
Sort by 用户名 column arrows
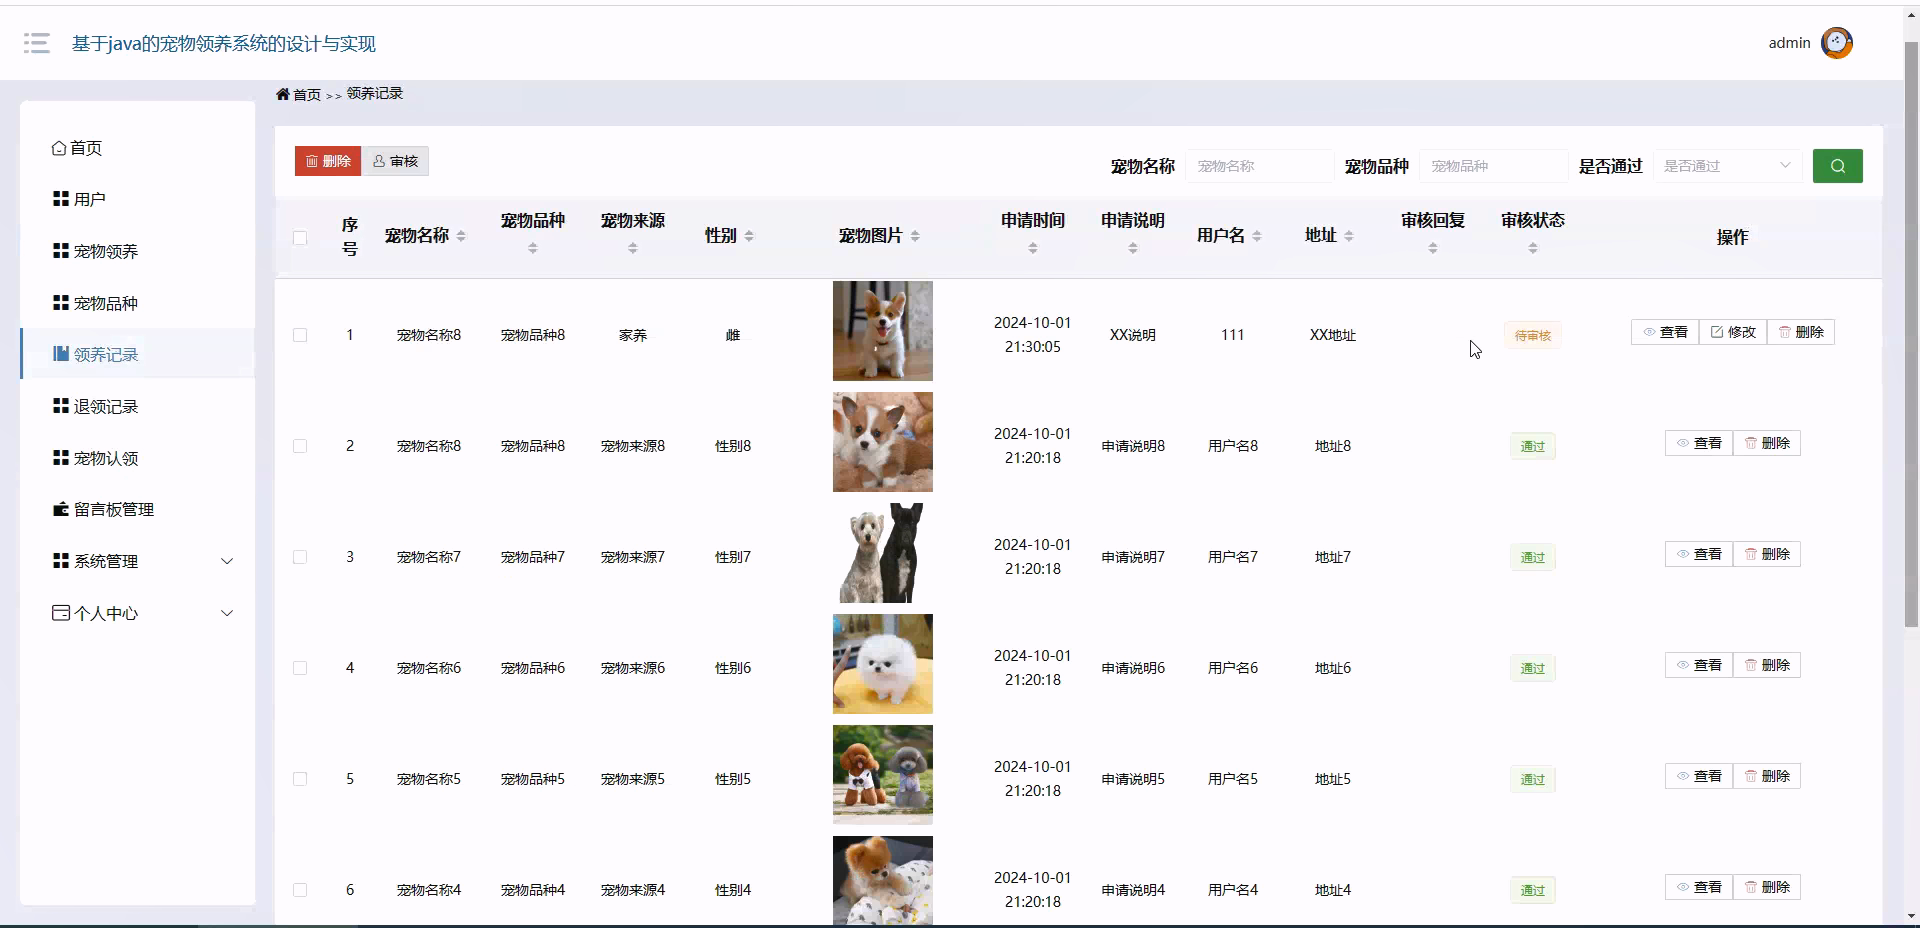[x=1257, y=236]
